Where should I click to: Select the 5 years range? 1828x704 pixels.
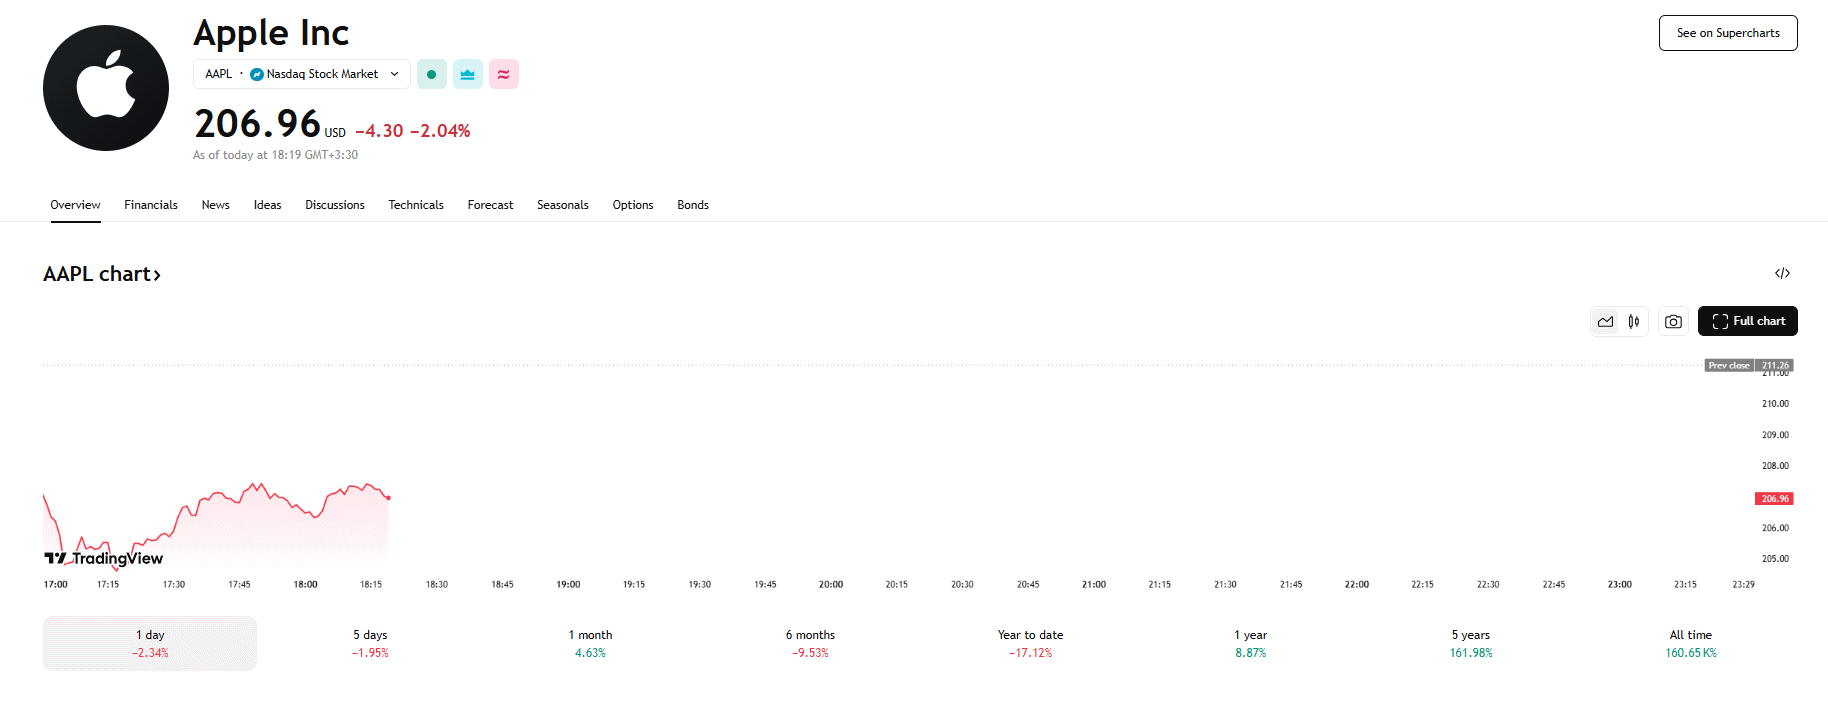[x=1470, y=643]
